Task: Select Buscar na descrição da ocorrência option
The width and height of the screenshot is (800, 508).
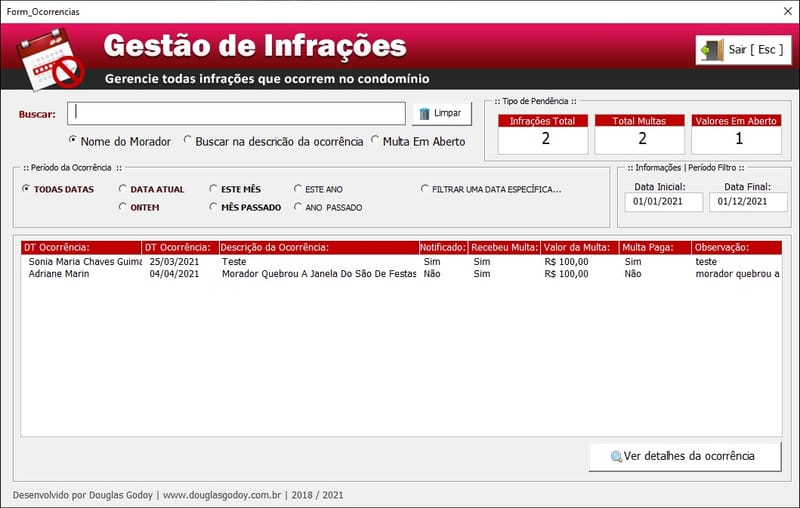Action: [x=189, y=141]
